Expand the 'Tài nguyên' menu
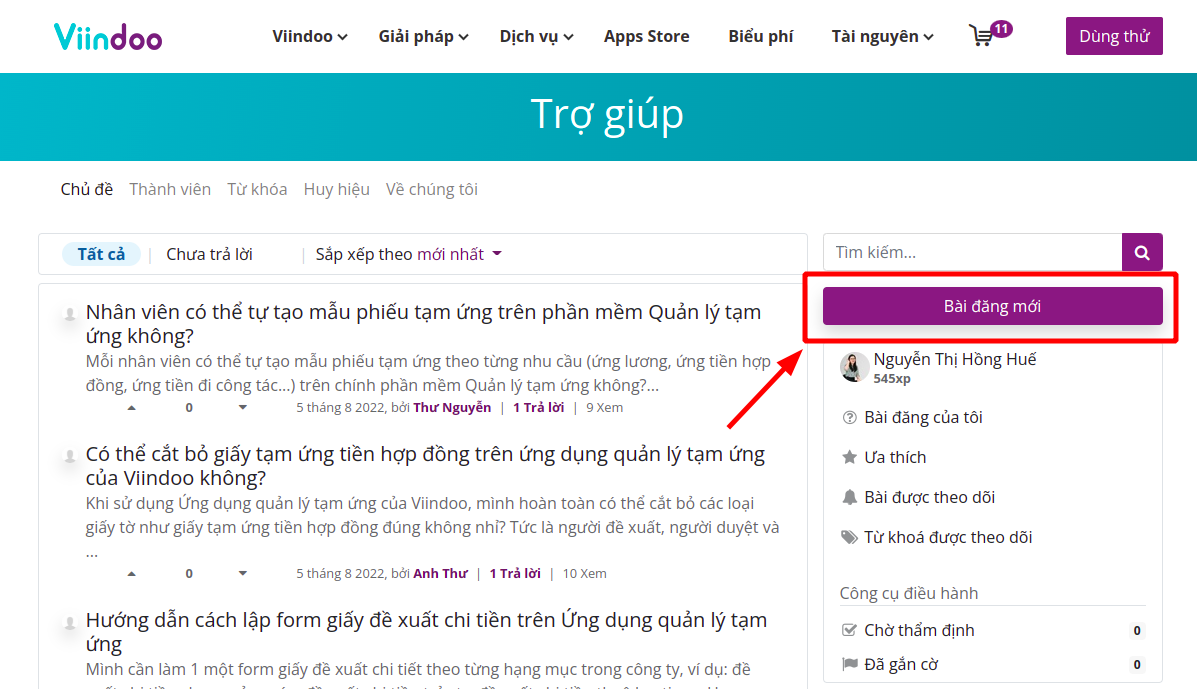Image resolution: width=1197 pixels, height=689 pixels. click(x=882, y=37)
